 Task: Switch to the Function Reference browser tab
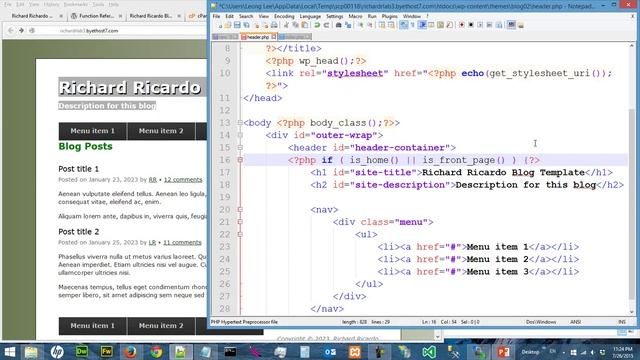96,16
